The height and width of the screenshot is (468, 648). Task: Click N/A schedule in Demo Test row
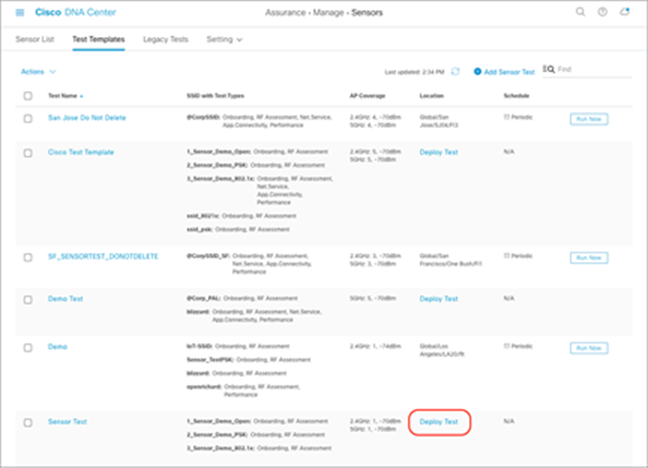click(509, 298)
